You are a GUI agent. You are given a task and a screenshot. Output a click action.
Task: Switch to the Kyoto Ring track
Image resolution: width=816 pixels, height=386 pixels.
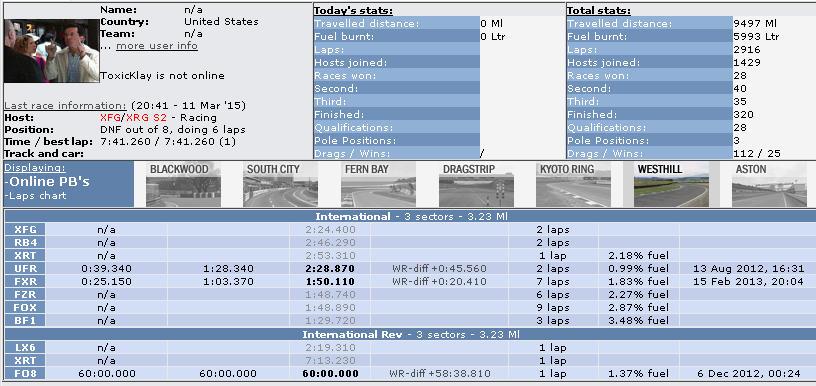click(573, 185)
